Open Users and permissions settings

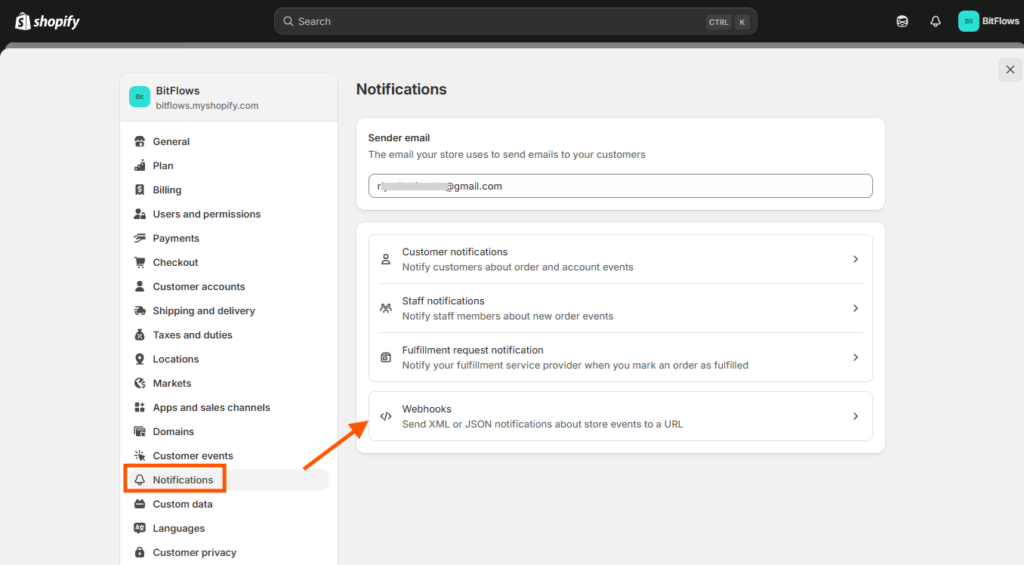206,214
